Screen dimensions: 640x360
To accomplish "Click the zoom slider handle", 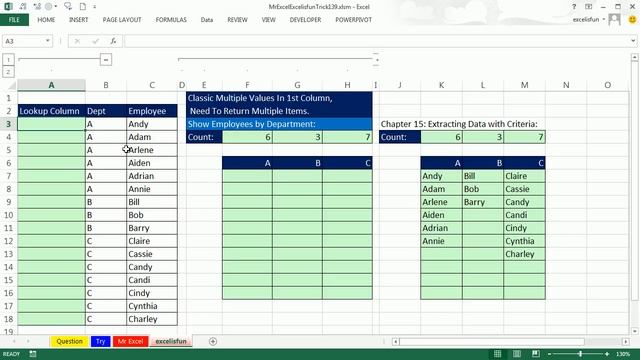I will 580,354.
